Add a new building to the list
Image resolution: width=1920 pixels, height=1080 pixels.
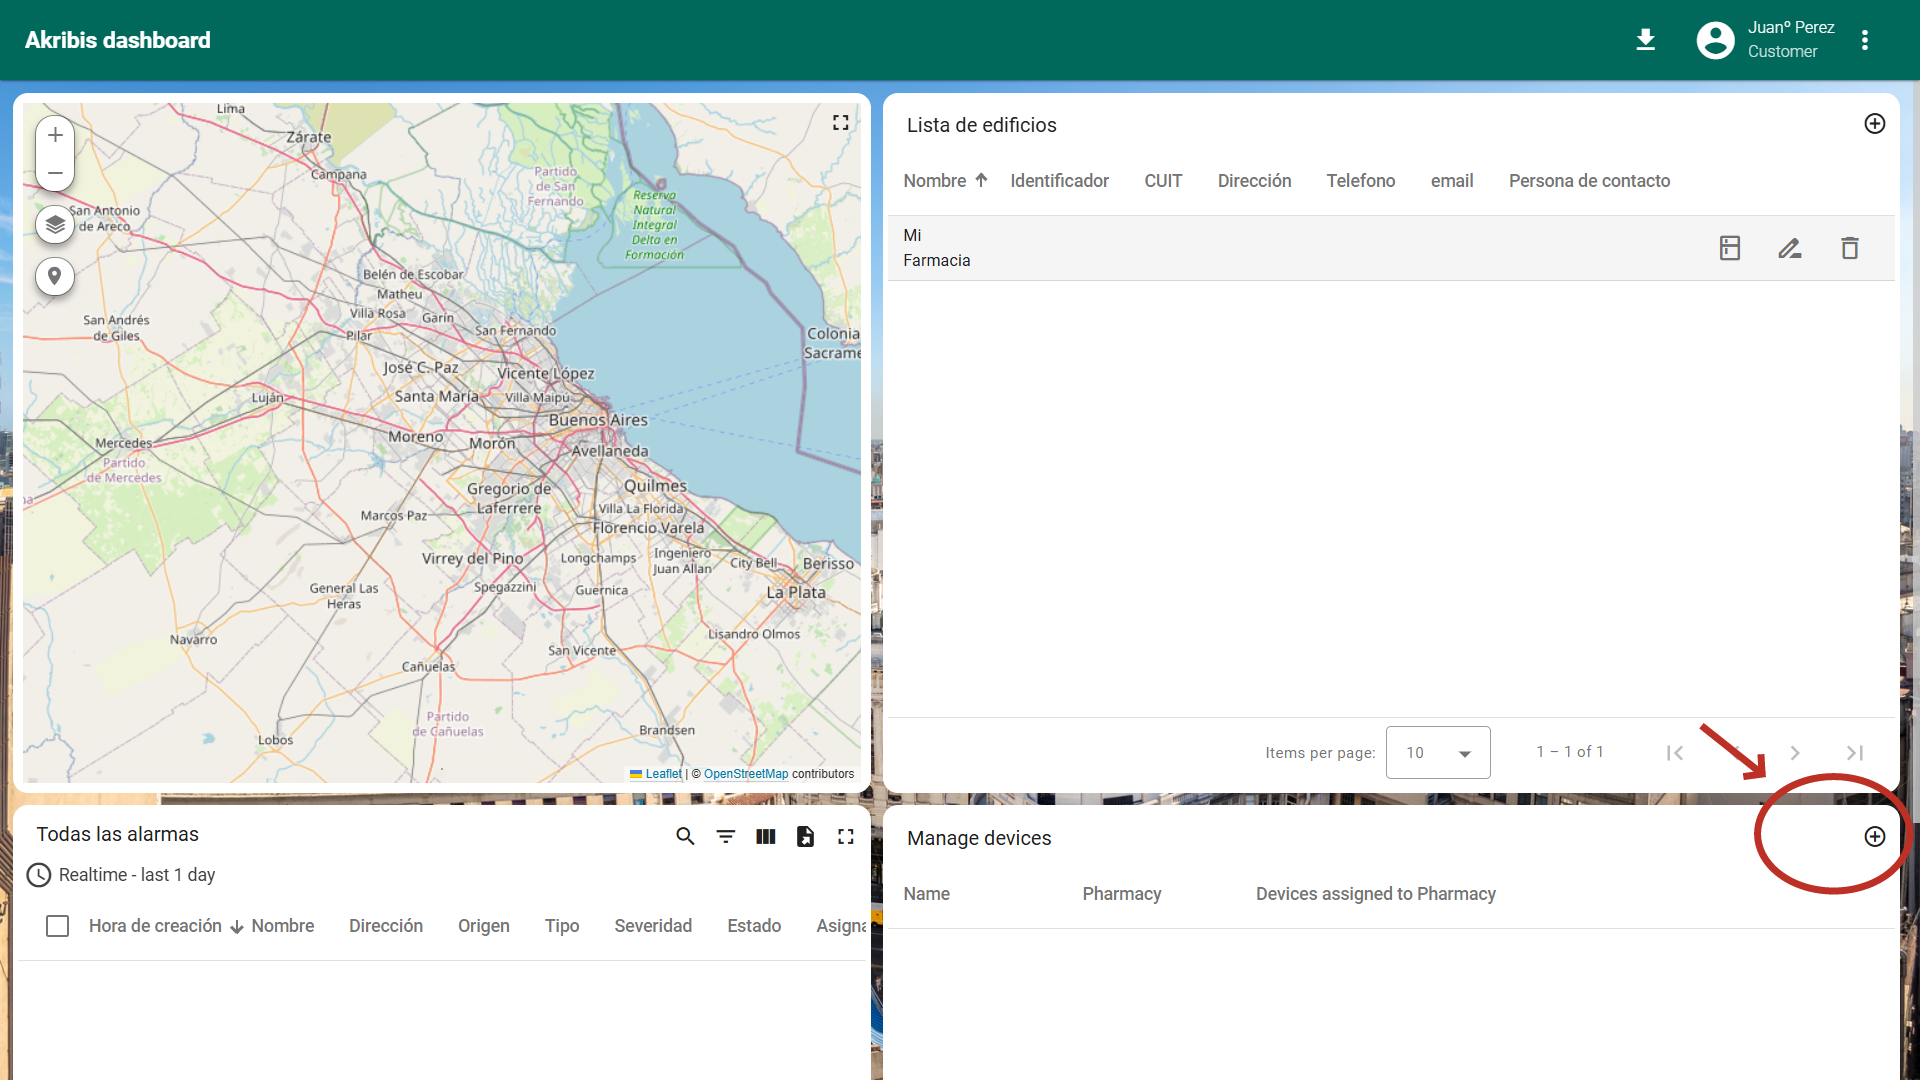tap(1874, 124)
